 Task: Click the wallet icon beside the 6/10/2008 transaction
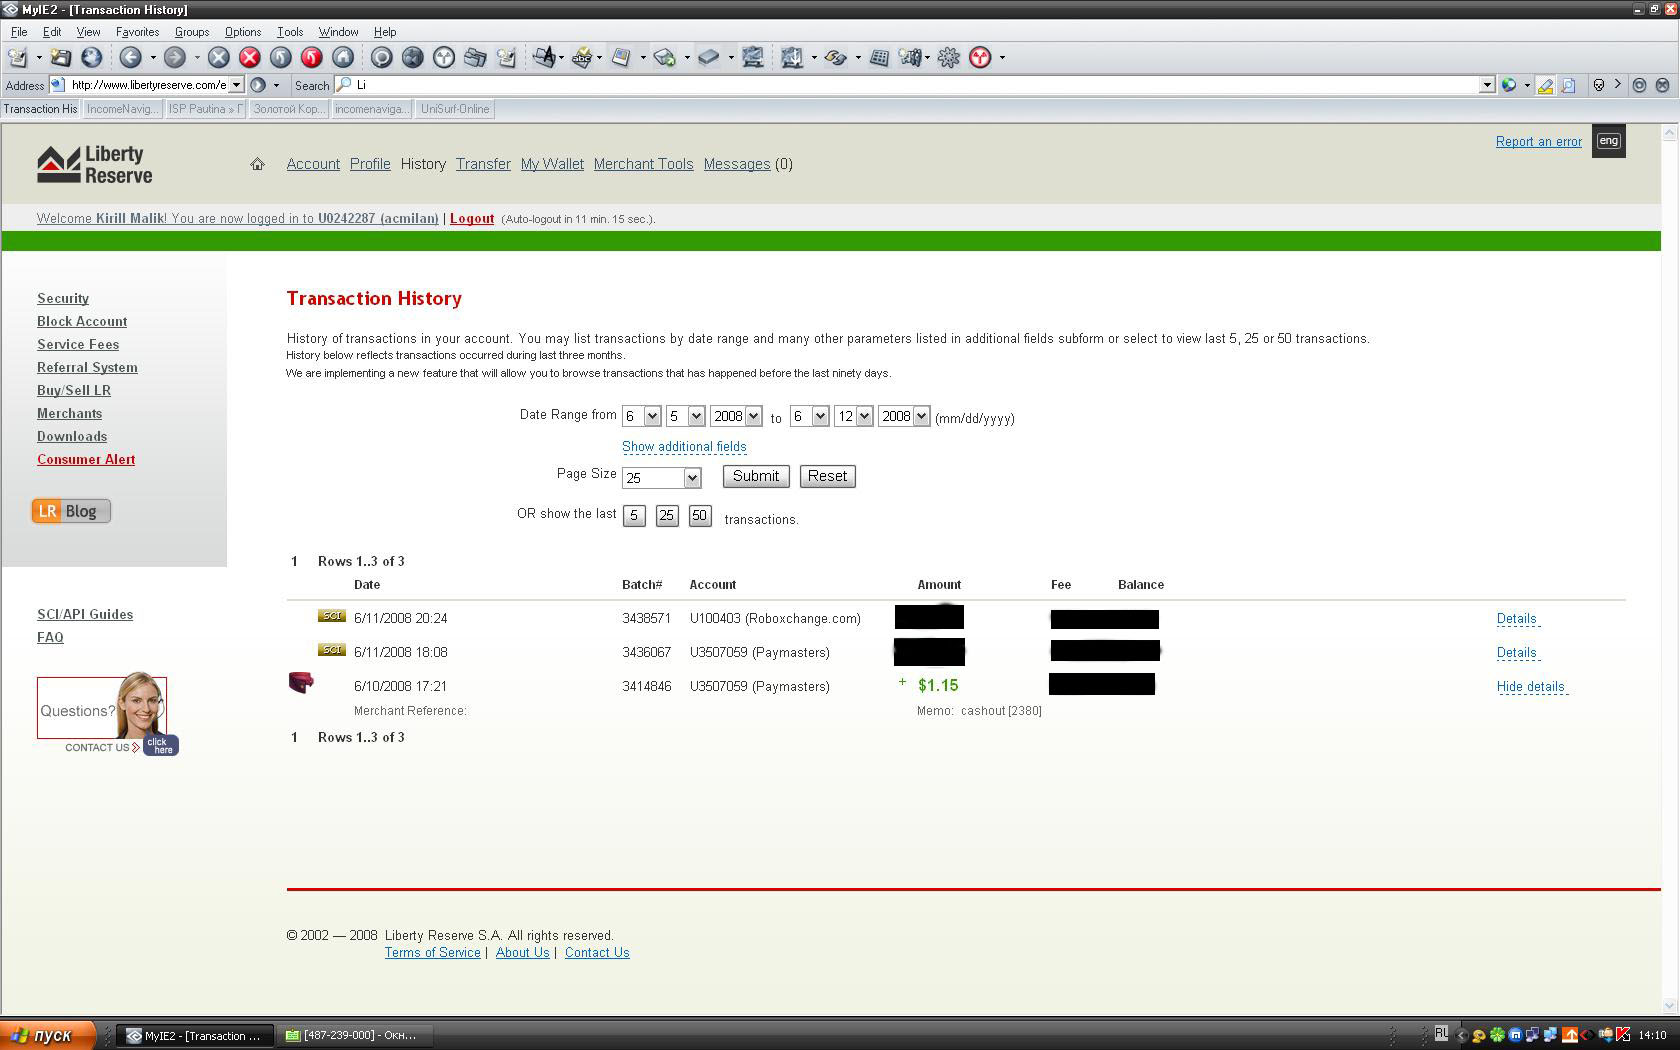(x=301, y=683)
